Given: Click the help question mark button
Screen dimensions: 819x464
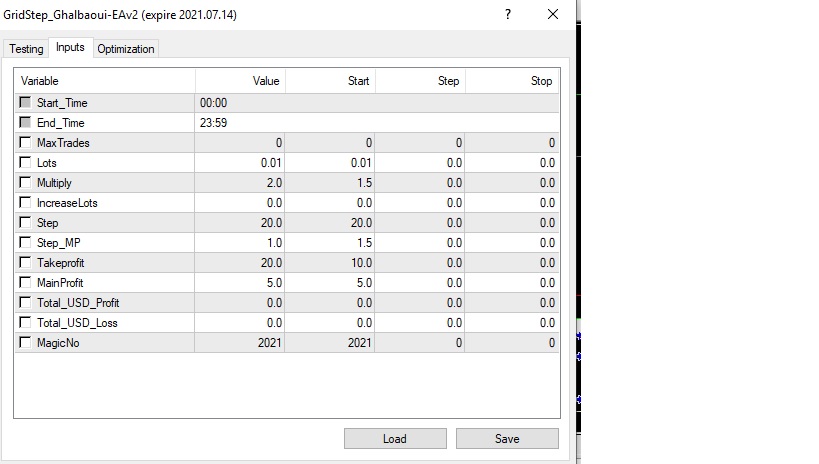Looking at the screenshot, I should pos(508,15).
